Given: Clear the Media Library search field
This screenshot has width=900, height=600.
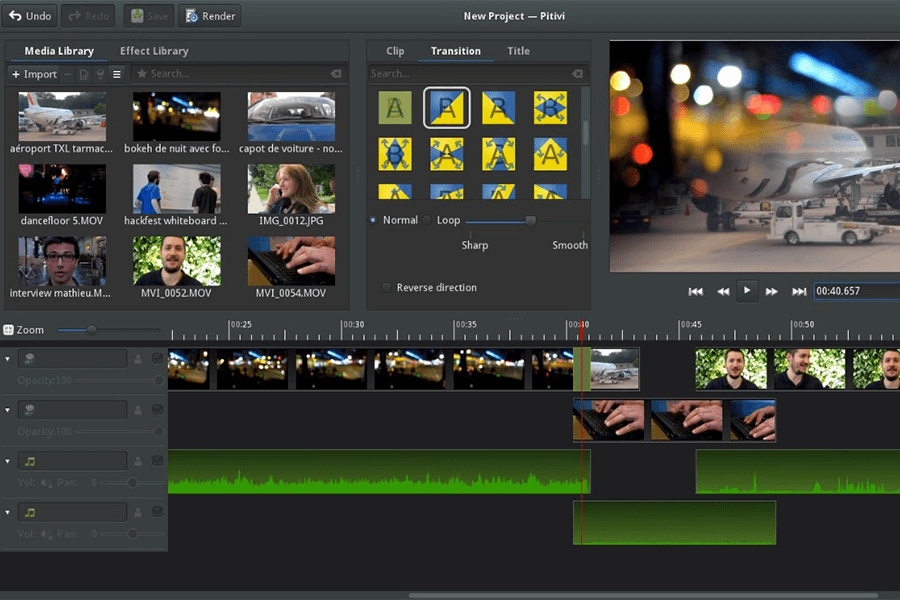Looking at the screenshot, I should [x=337, y=74].
